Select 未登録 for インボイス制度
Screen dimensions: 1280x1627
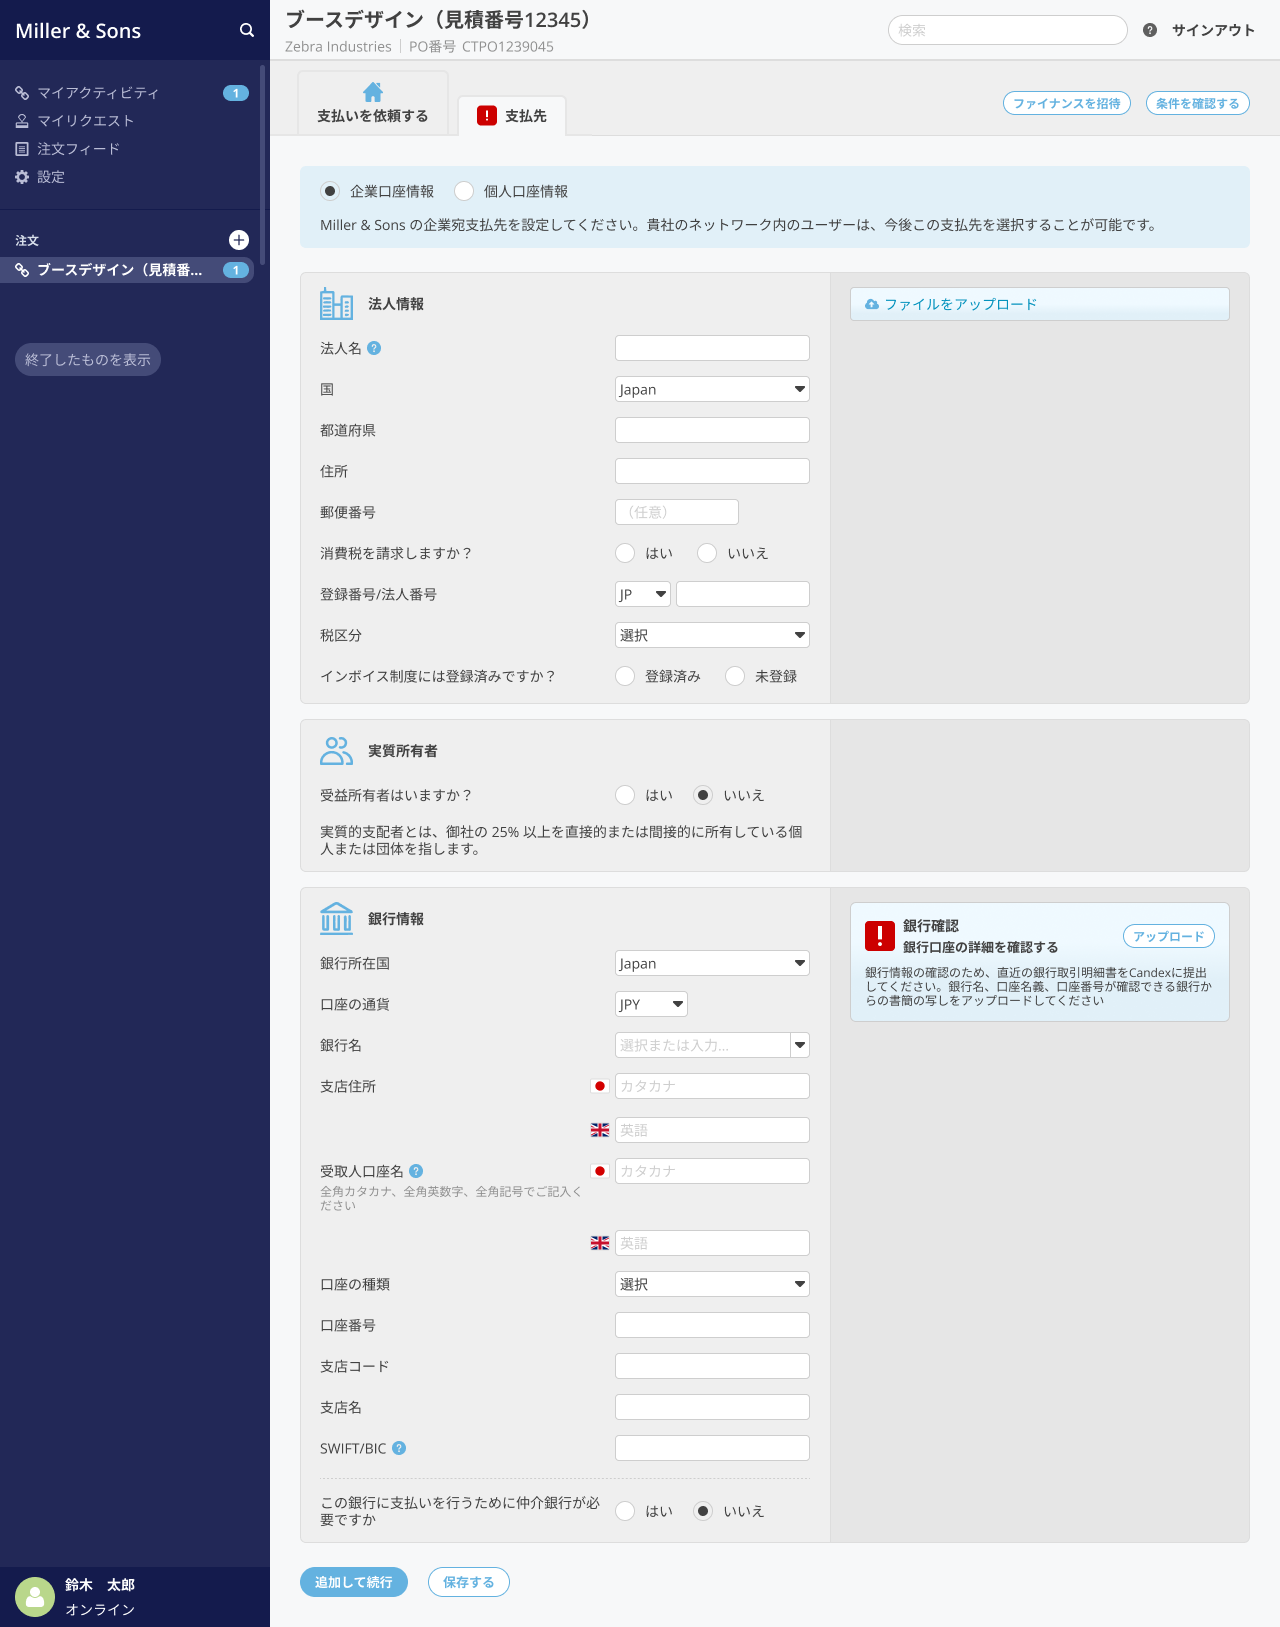[x=735, y=676]
